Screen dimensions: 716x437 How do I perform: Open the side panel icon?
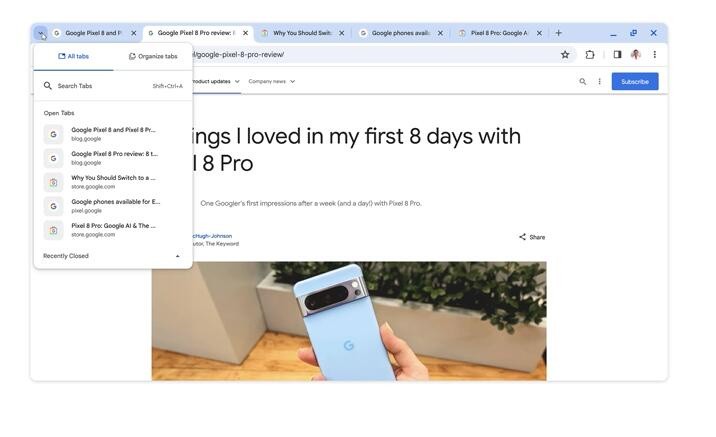(x=617, y=55)
